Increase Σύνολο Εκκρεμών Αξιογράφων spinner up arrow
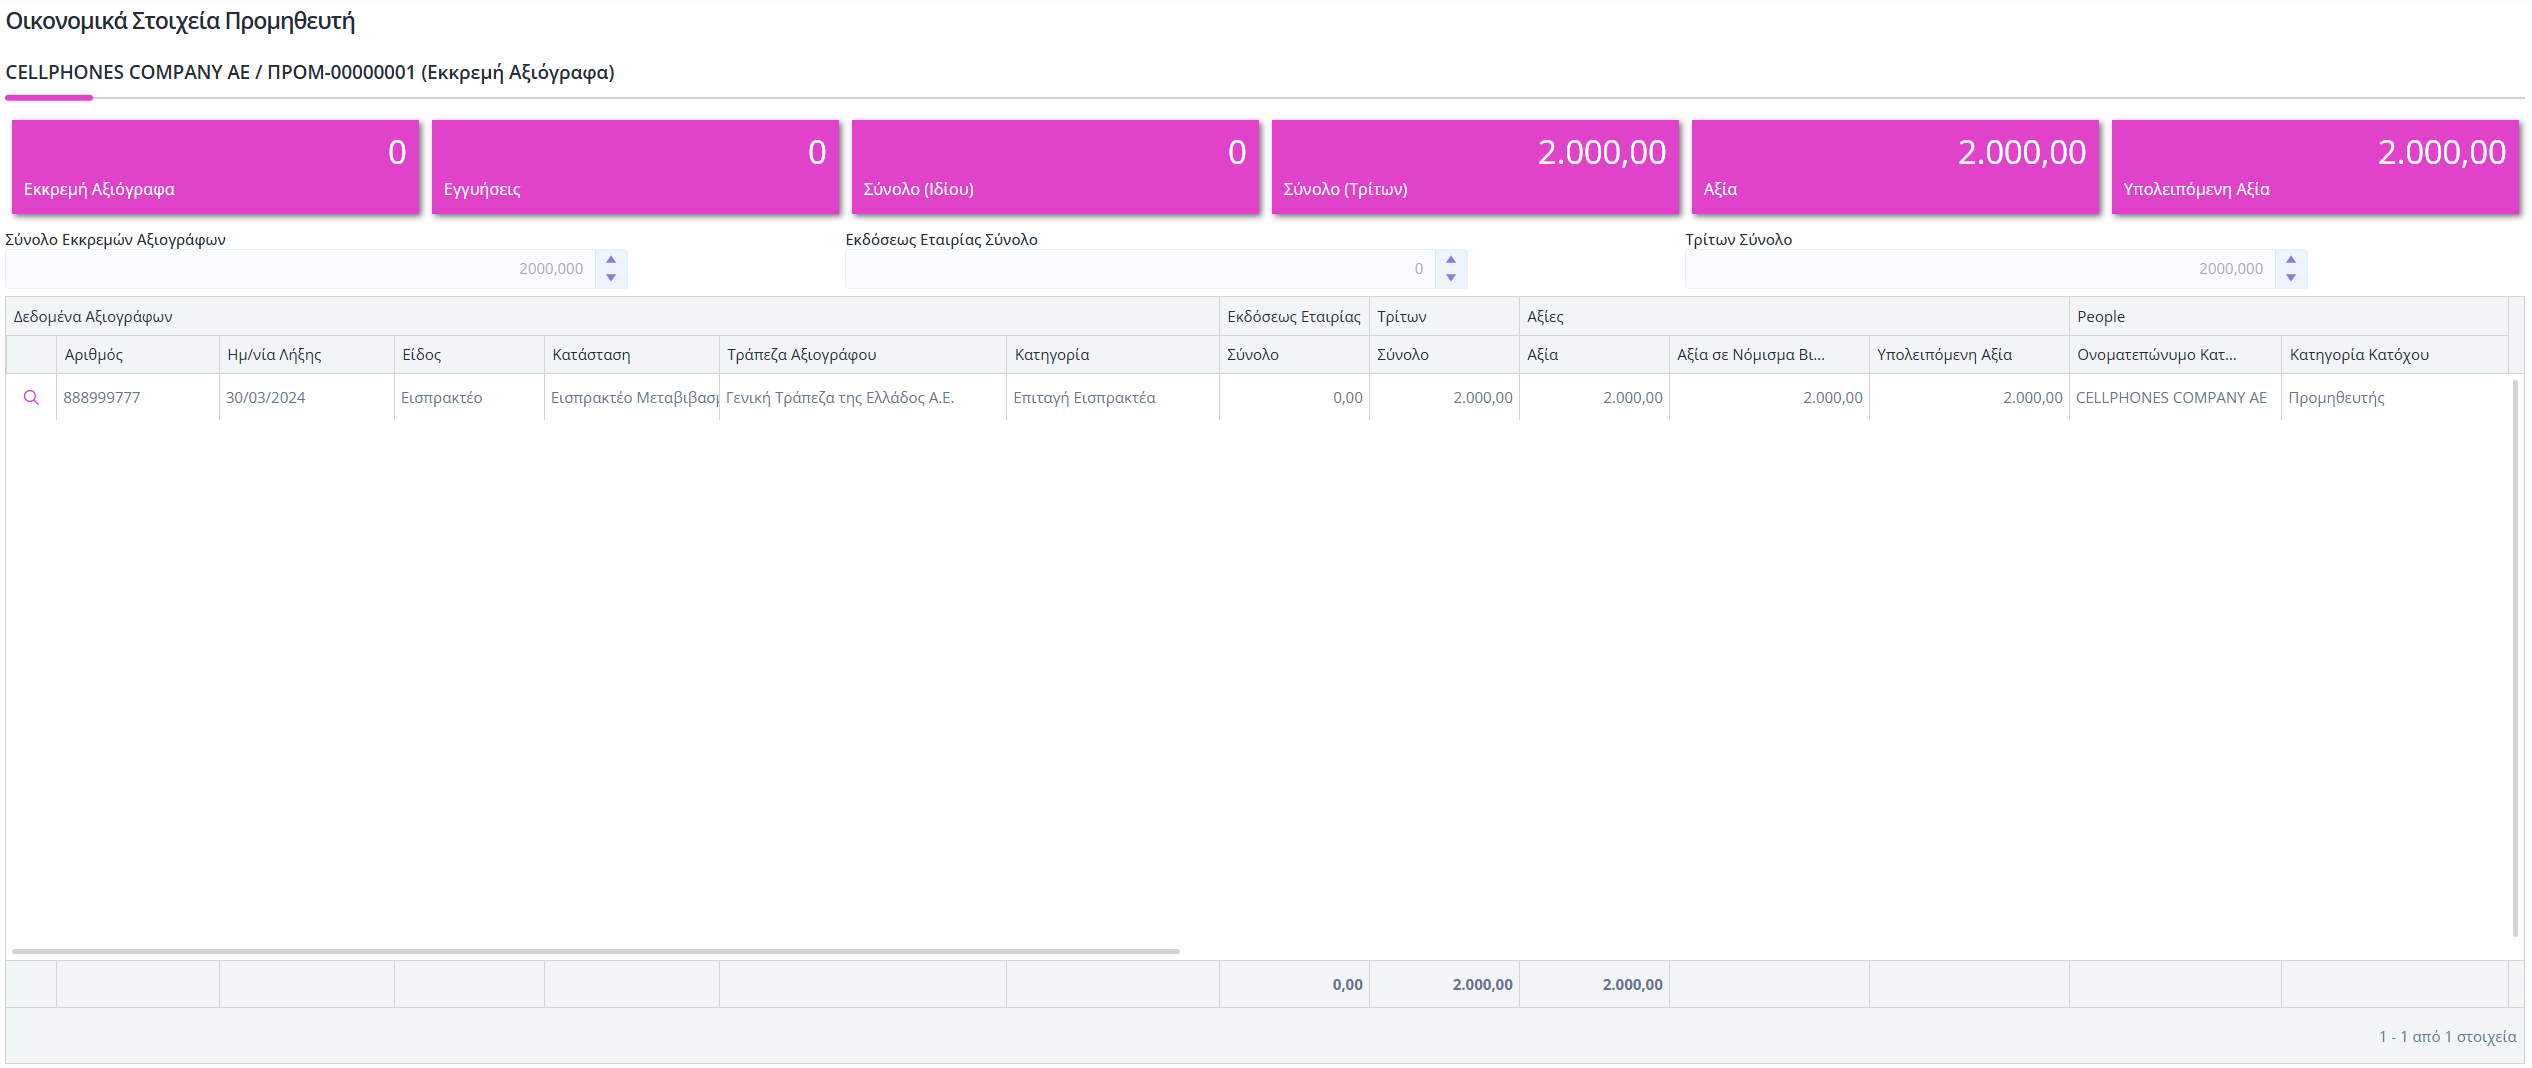Image resolution: width=2532 pixels, height=1068 pixels. click(x=611, y=260)
